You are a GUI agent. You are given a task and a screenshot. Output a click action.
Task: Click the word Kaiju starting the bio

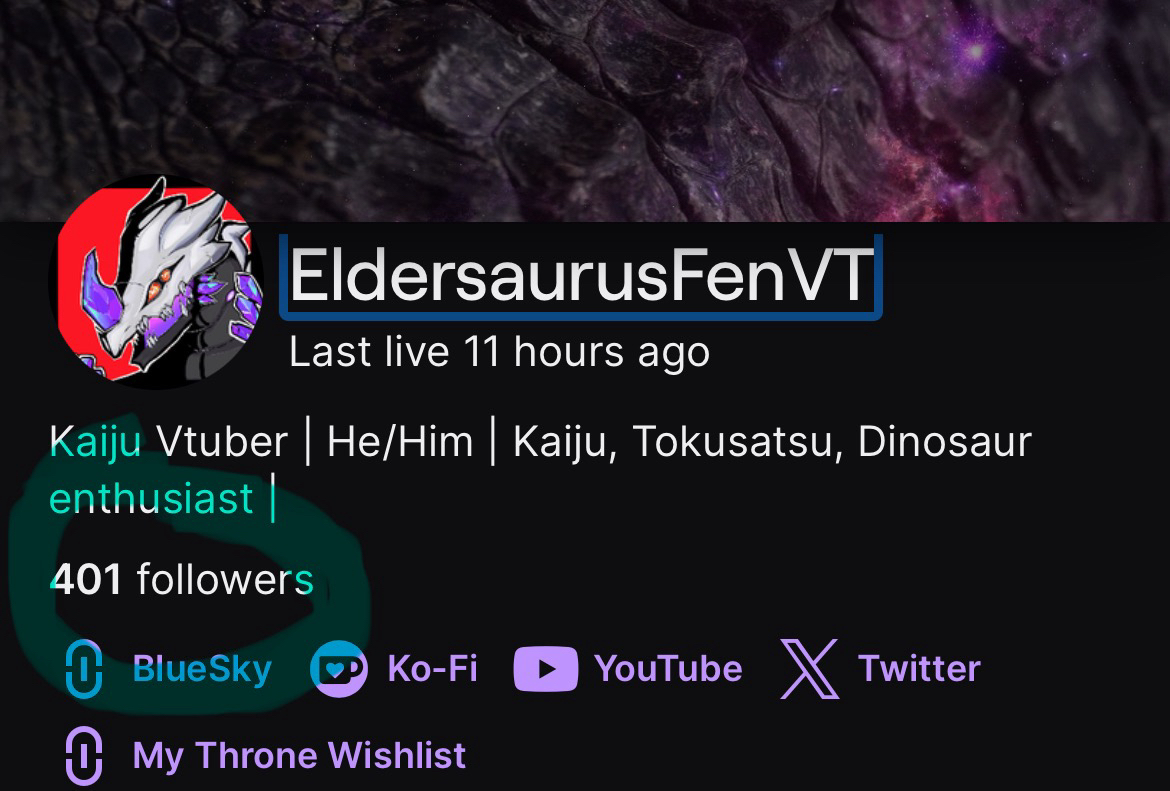95,442
